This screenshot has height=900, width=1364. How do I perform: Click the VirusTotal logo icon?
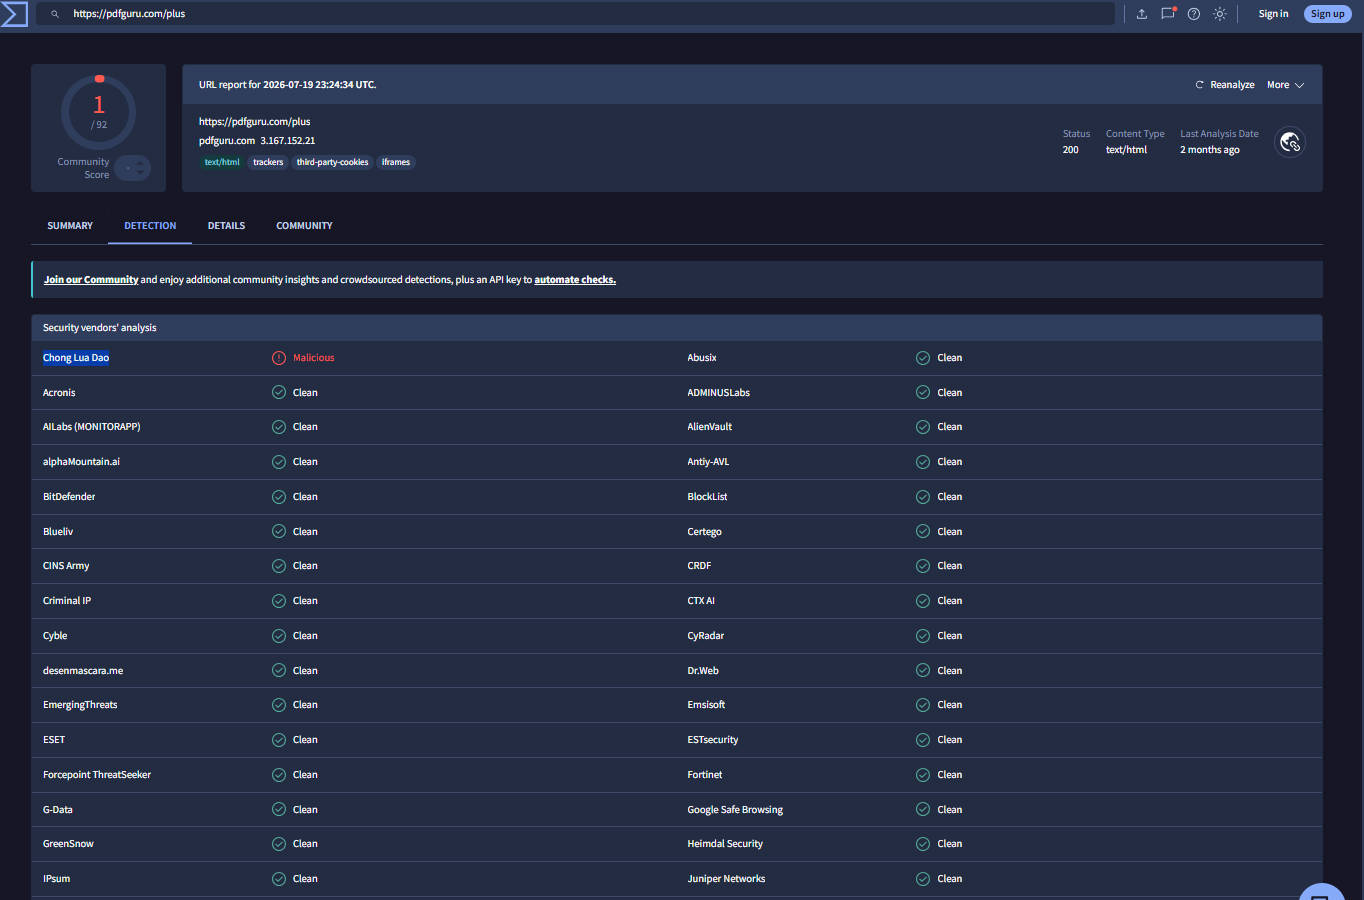coord(14,14)
